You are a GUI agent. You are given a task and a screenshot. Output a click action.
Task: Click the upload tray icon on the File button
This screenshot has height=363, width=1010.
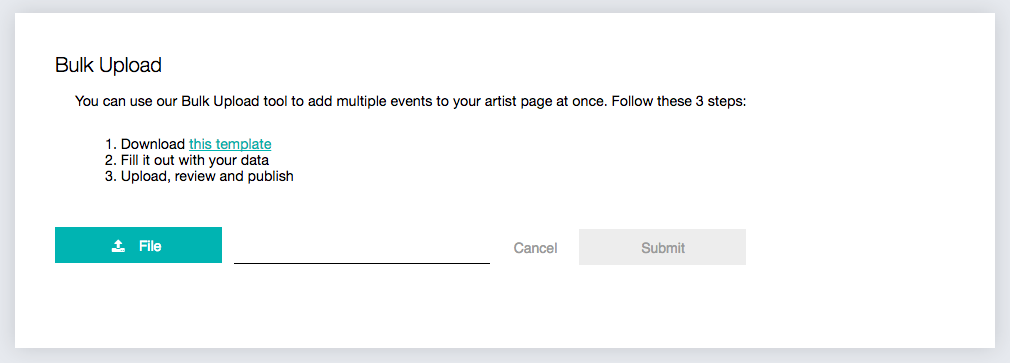coord(118,245)
